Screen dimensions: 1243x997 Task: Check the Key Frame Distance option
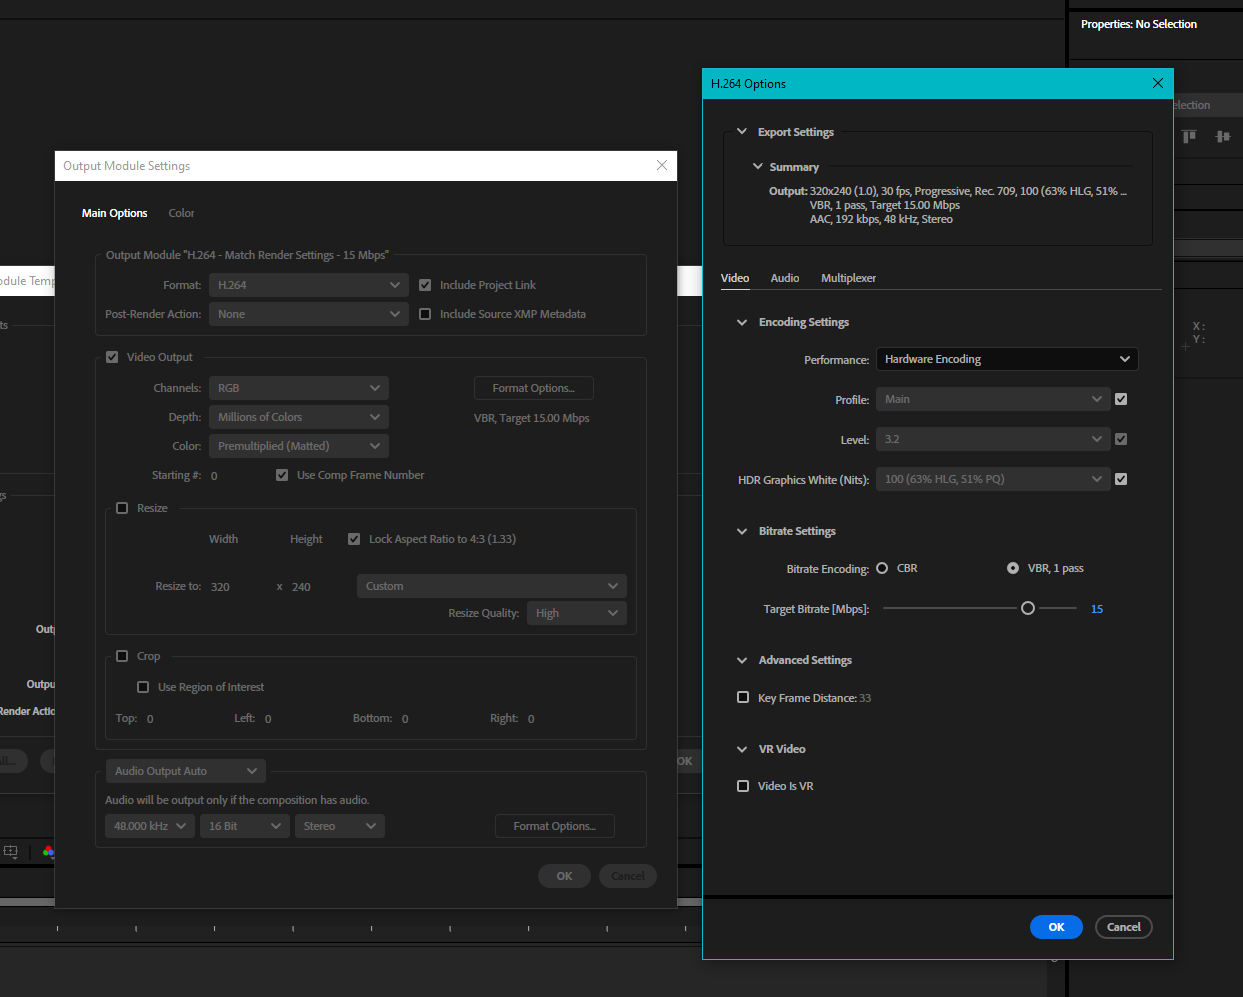(743, 697)
